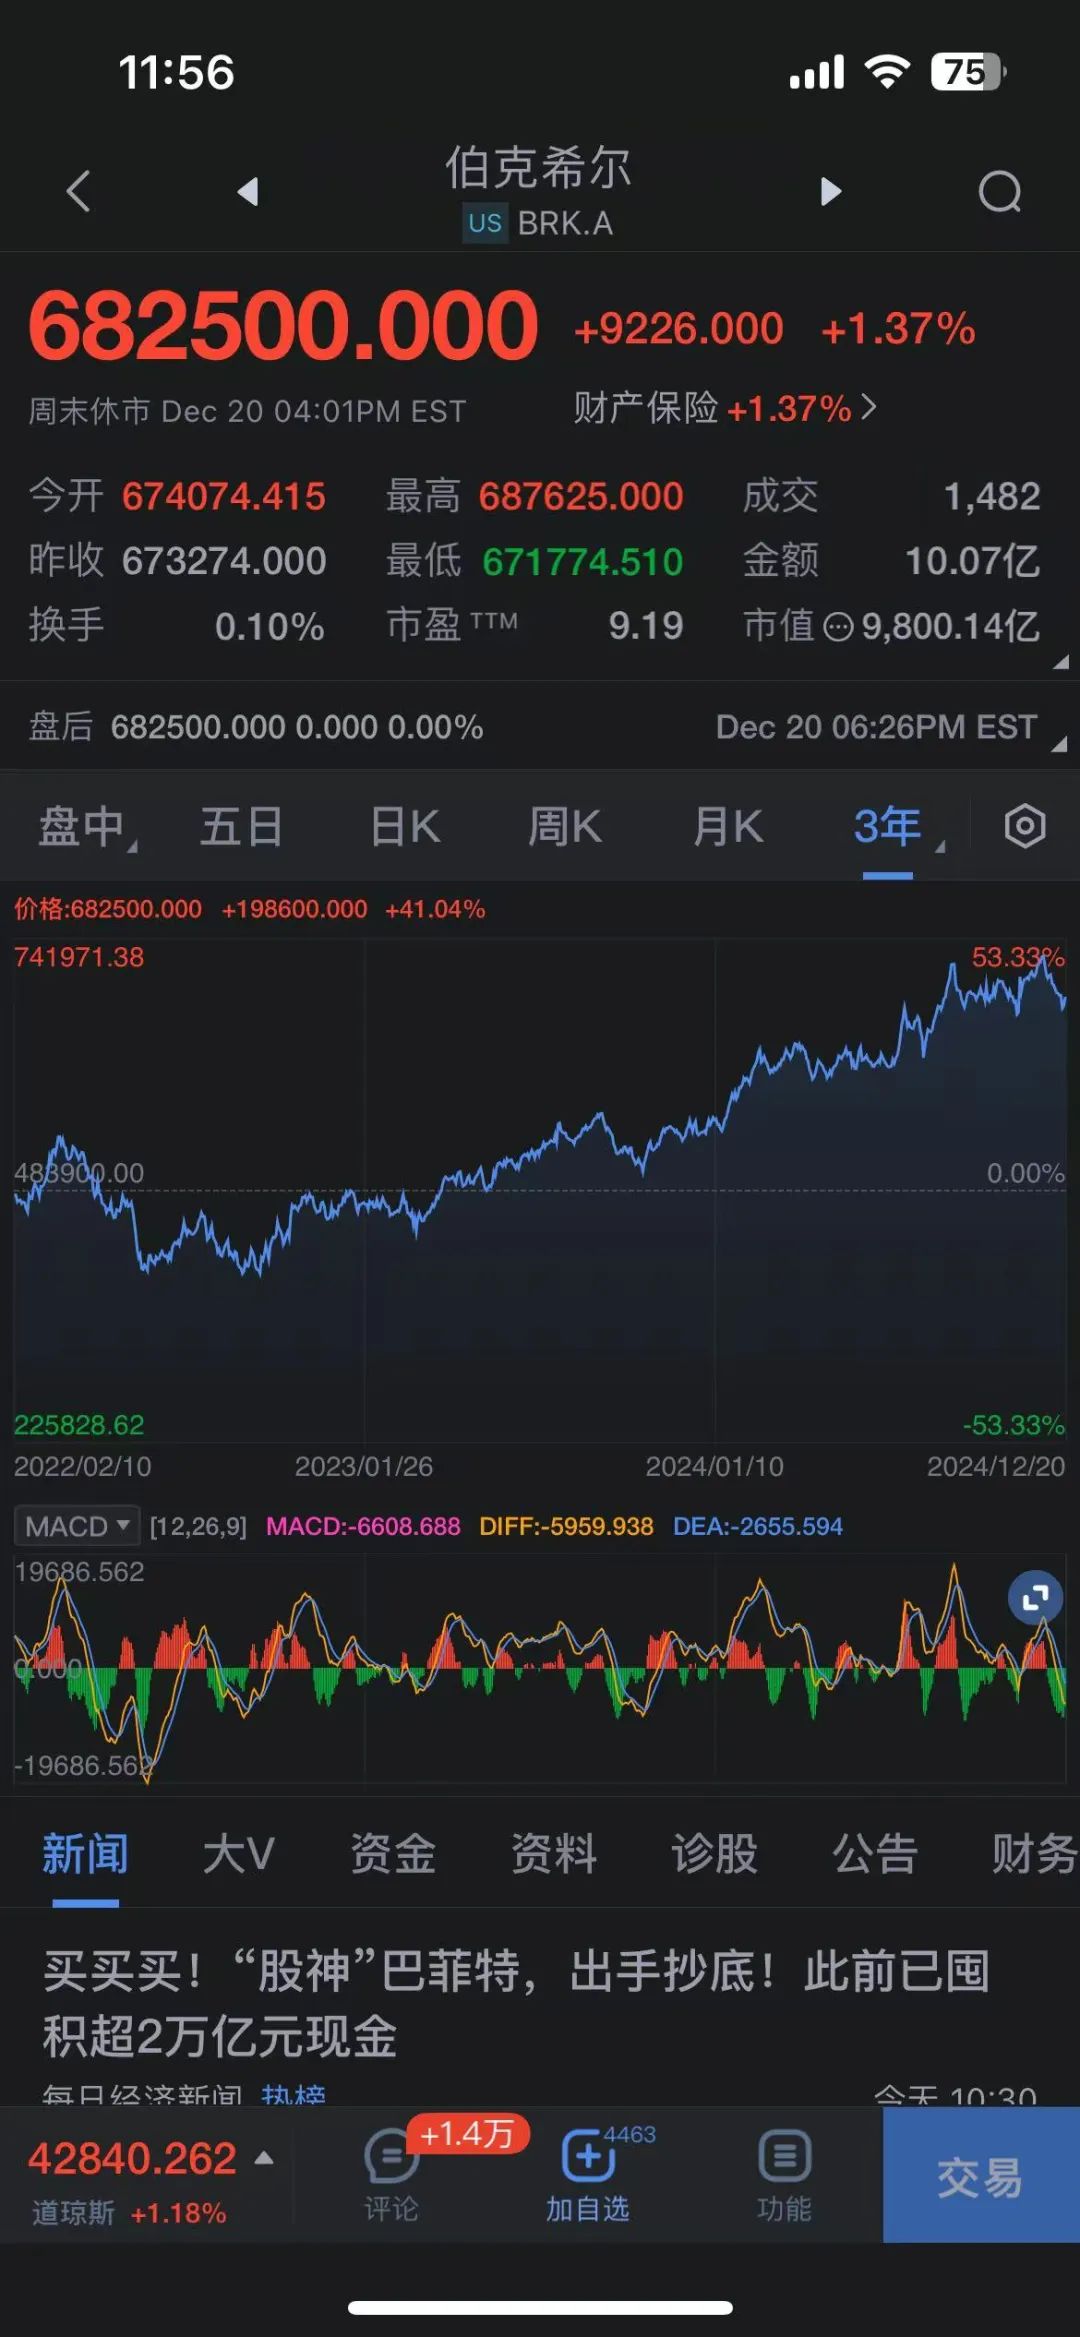This screenshot has width=1080, height=2337.
Task: Tap the 3-year price chart area
Action: pos(540,1190)
